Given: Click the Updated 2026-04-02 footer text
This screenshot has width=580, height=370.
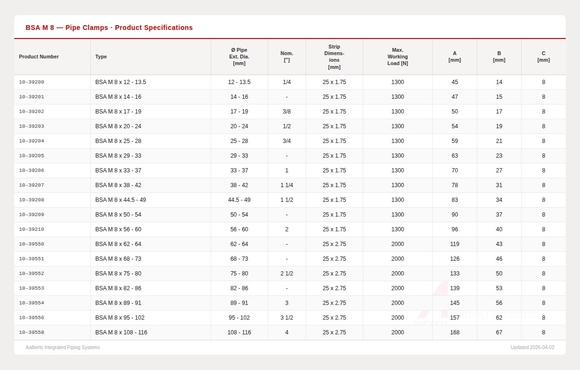Looking at the screenshot, I should [532, 347].
